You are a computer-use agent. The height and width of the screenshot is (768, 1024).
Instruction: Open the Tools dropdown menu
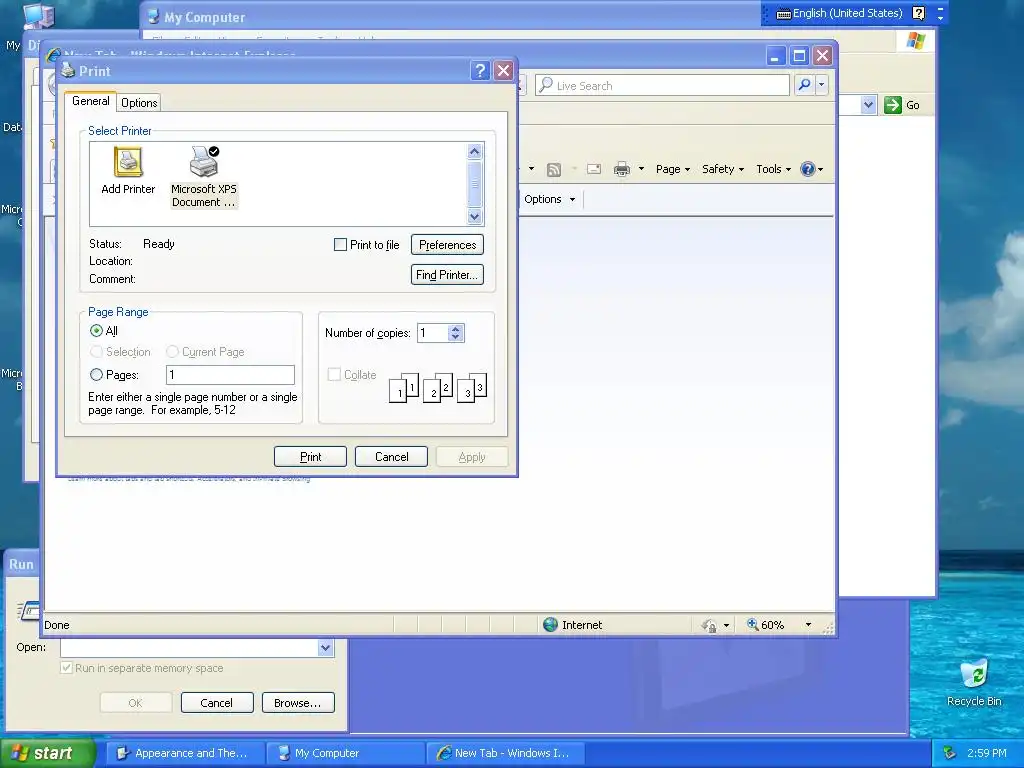coord(774,169)
